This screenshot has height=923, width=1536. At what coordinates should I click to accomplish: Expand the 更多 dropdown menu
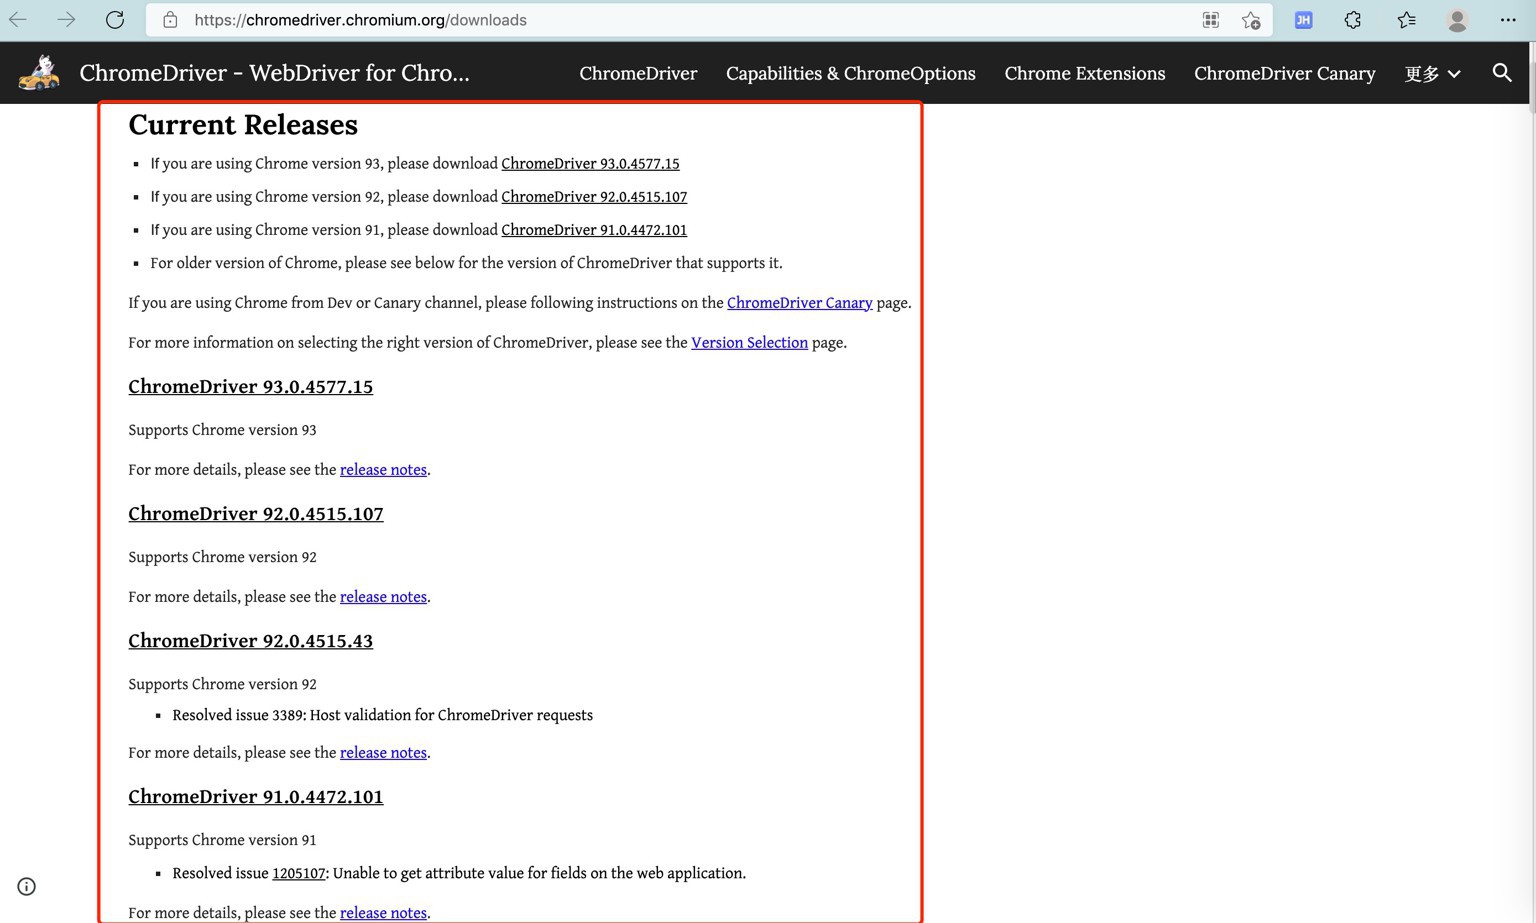[x=1432, y=74]
